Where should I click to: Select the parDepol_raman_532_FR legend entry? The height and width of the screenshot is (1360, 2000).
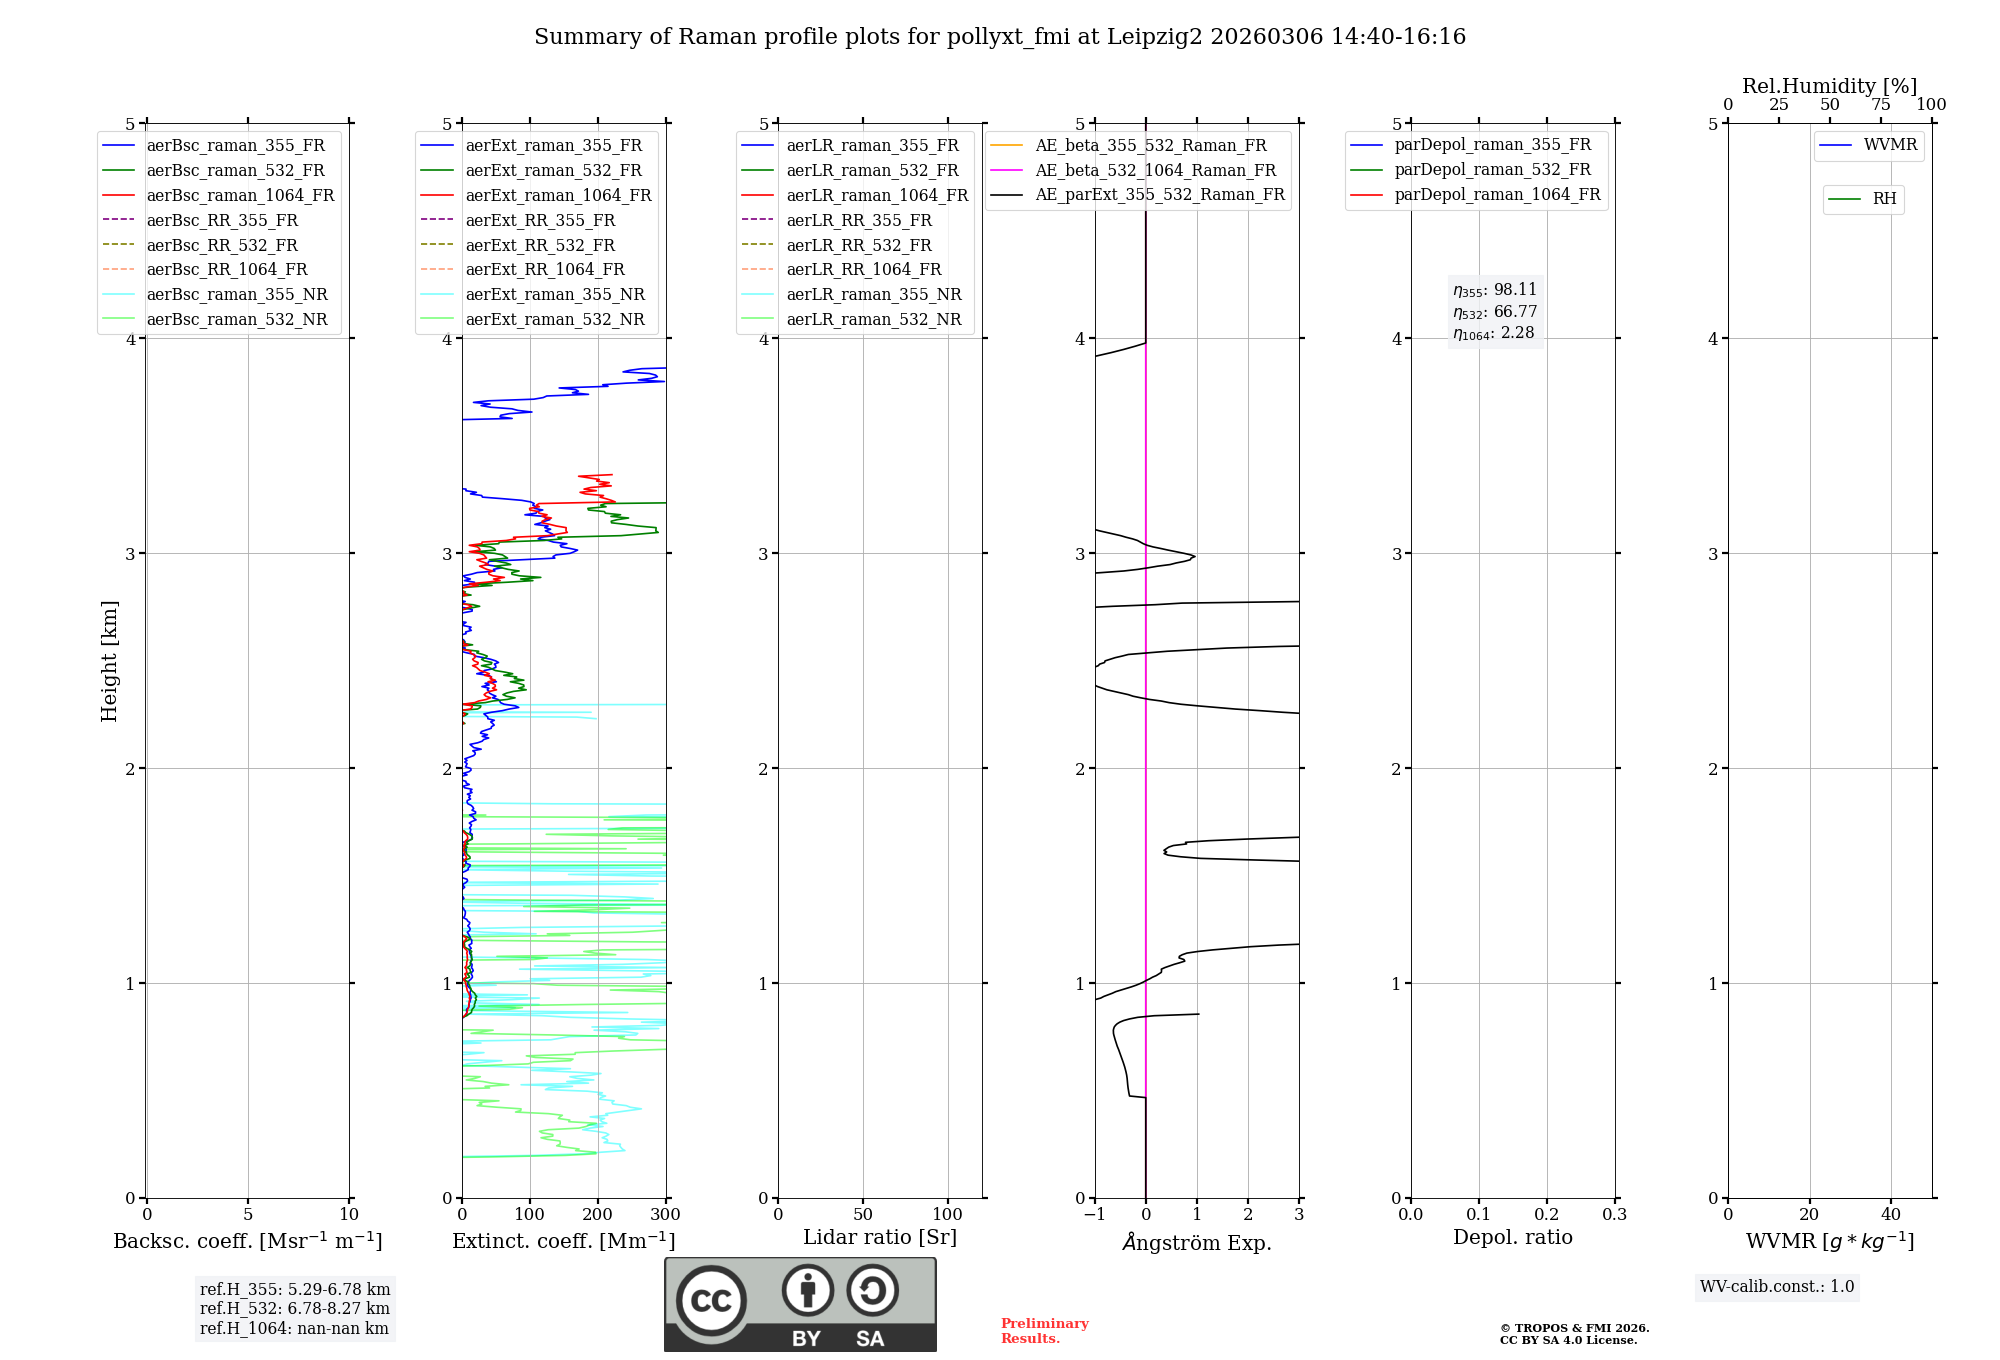[x=1492, y=170]
